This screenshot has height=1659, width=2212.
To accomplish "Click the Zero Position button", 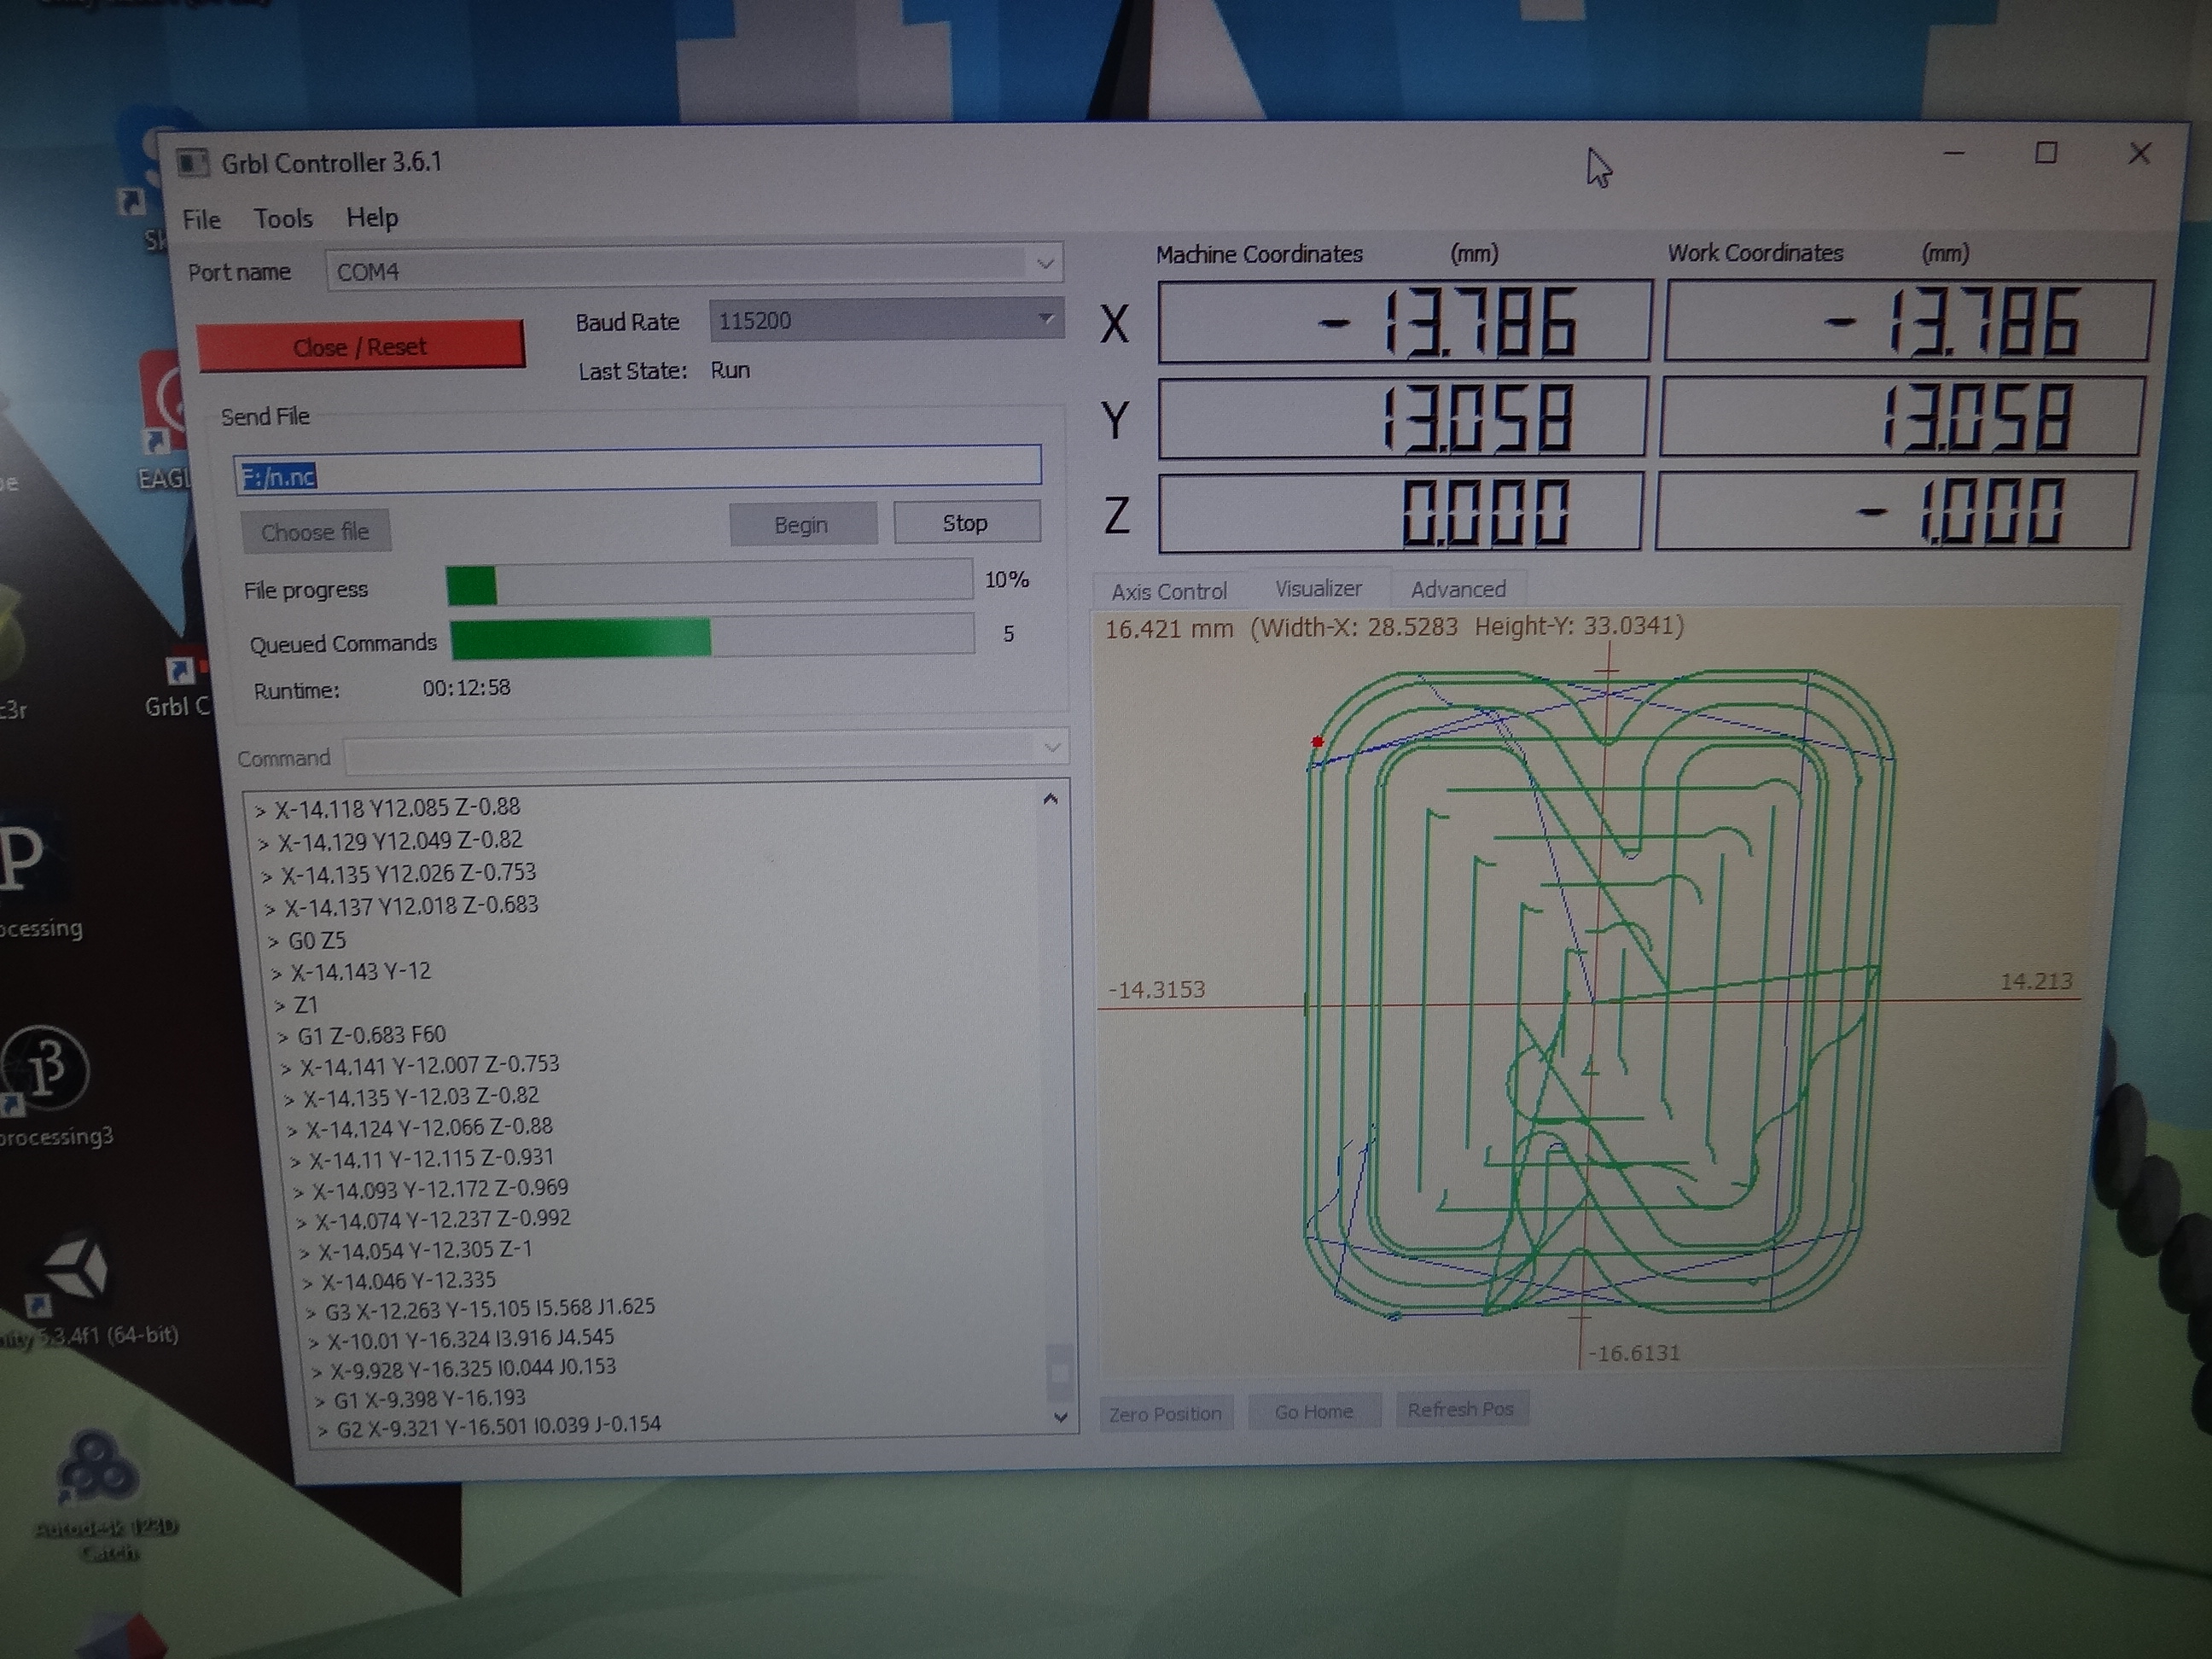I will [x=1166, y=1414].
